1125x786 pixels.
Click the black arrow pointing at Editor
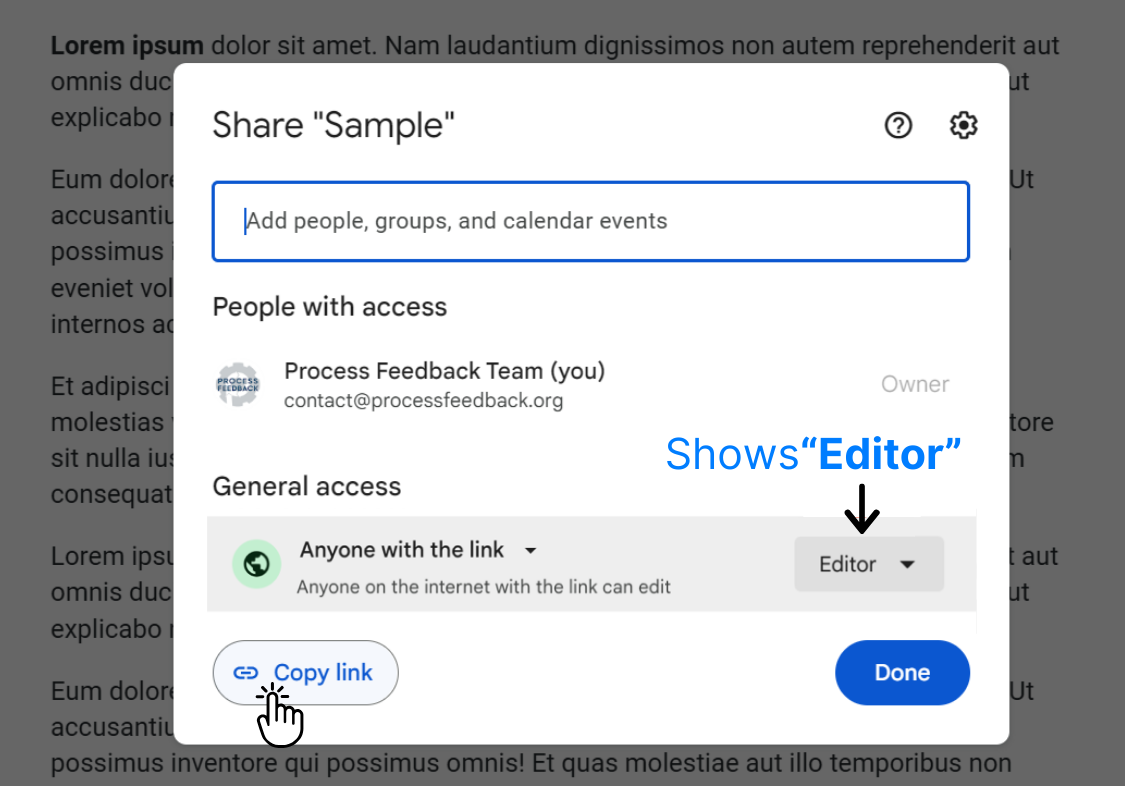pos(861,509)
